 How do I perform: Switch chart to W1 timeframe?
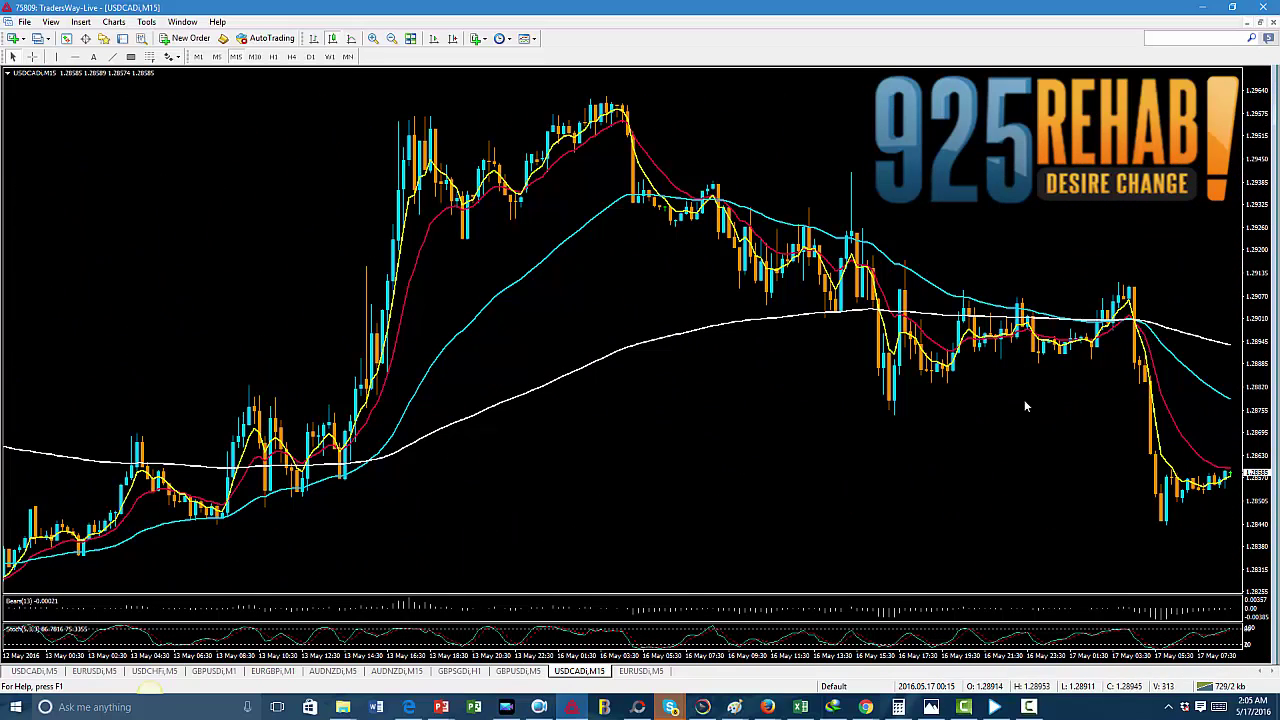[x=330, y=57]
